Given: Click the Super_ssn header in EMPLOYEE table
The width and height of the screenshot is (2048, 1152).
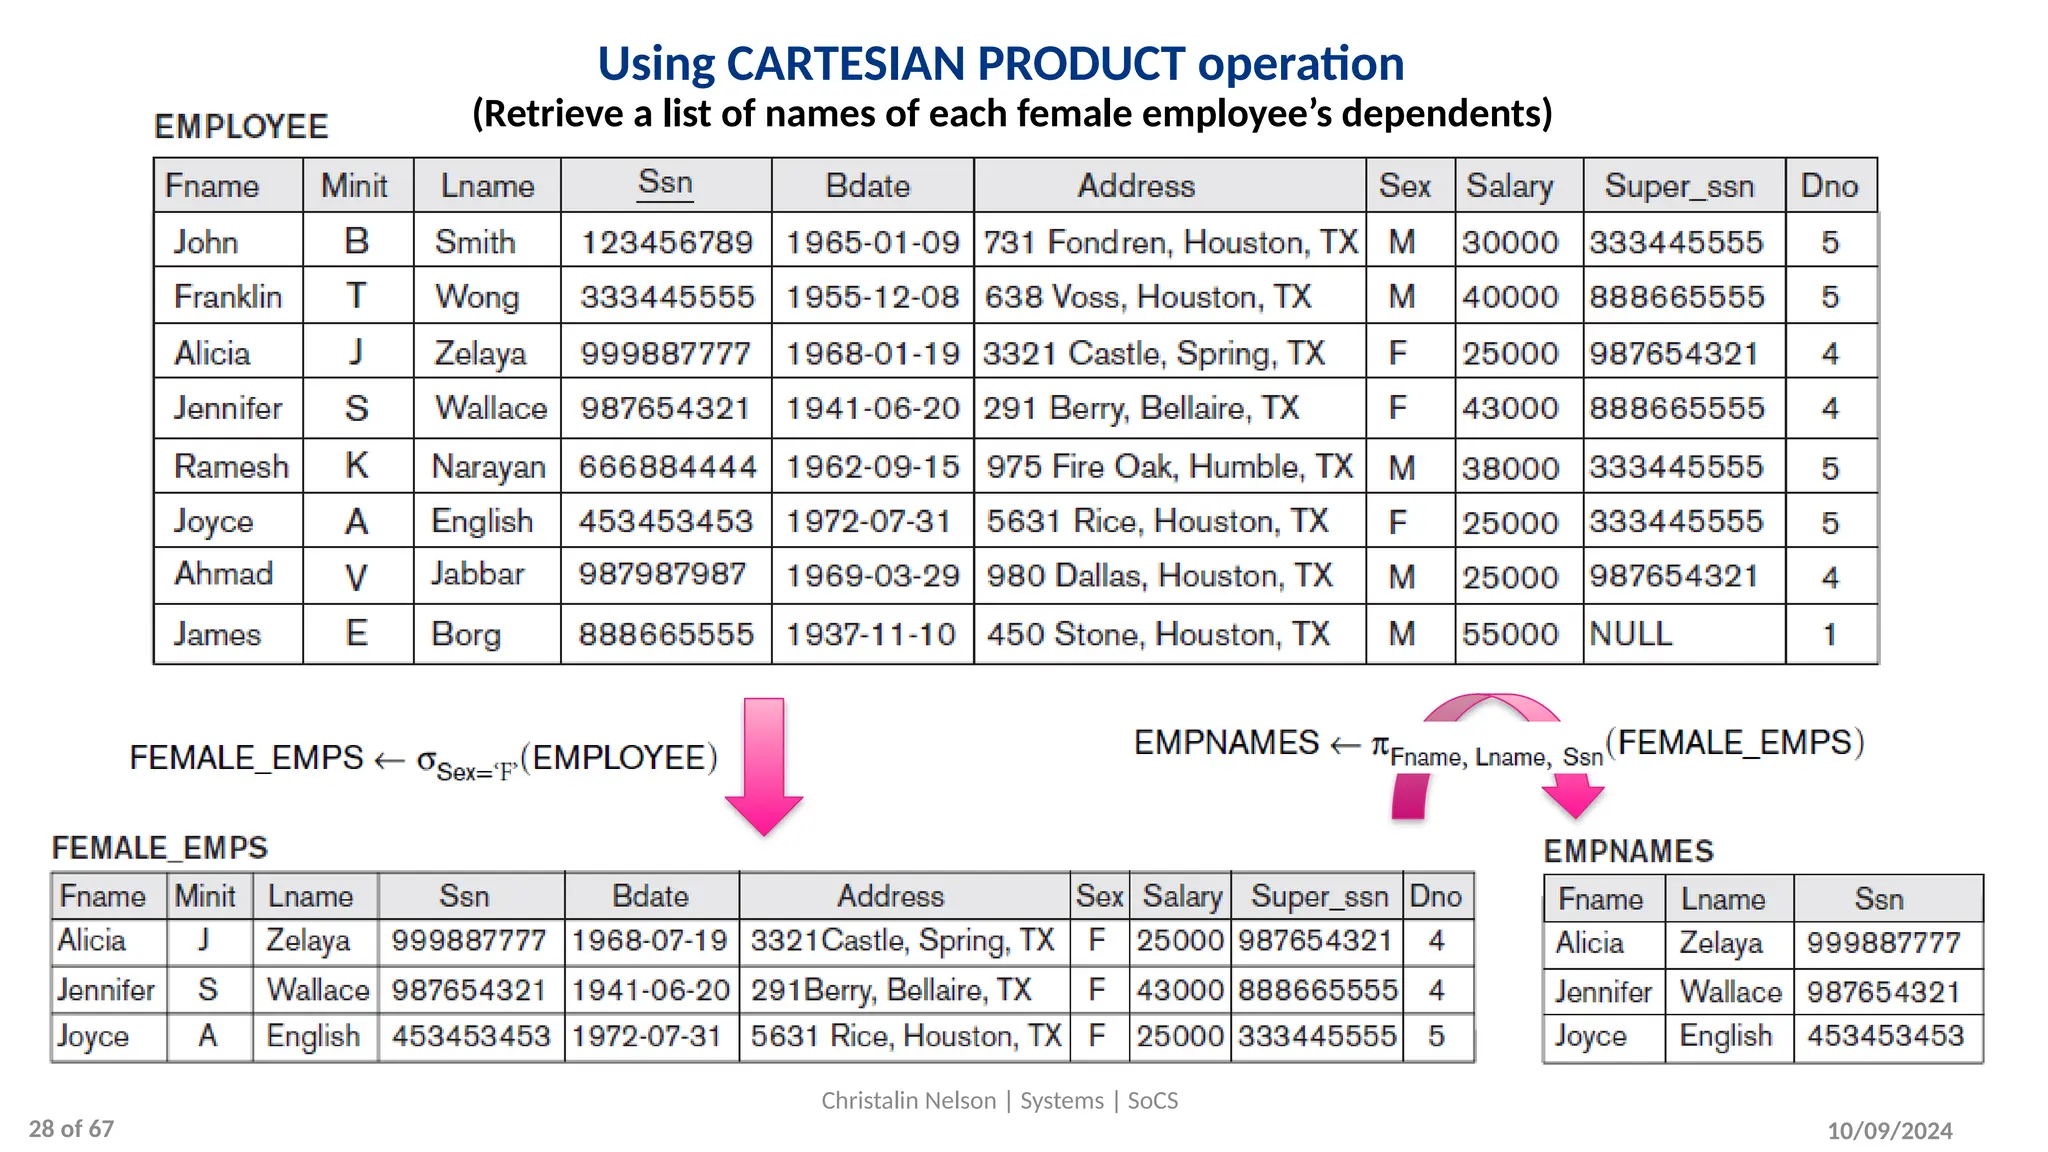Looking at the screenshot, I should pyautogui.click(x=1679, y=187).
